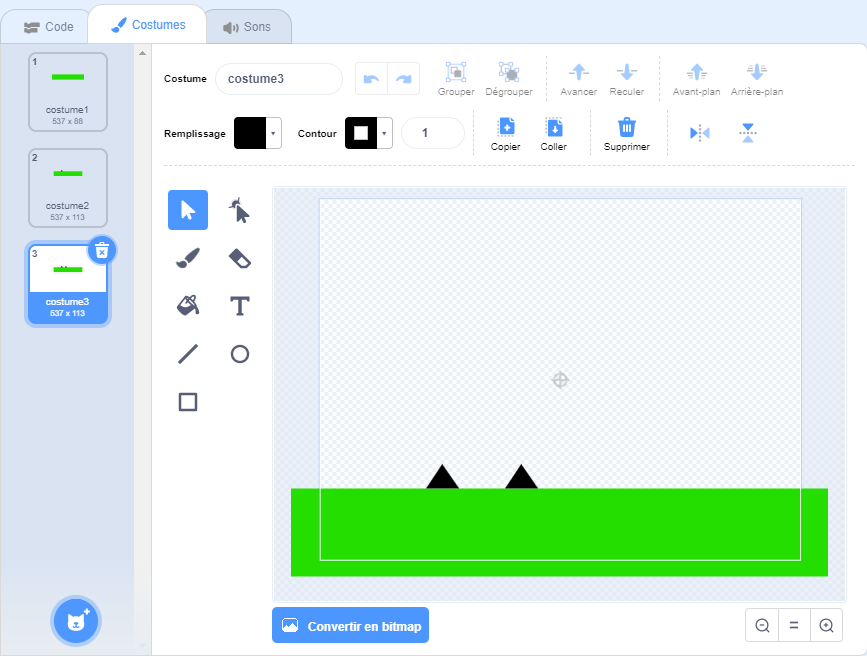Screen dimensions: 867x656
Task: Open the Remplissage color dropdown
Action: [x=274, y=133]
